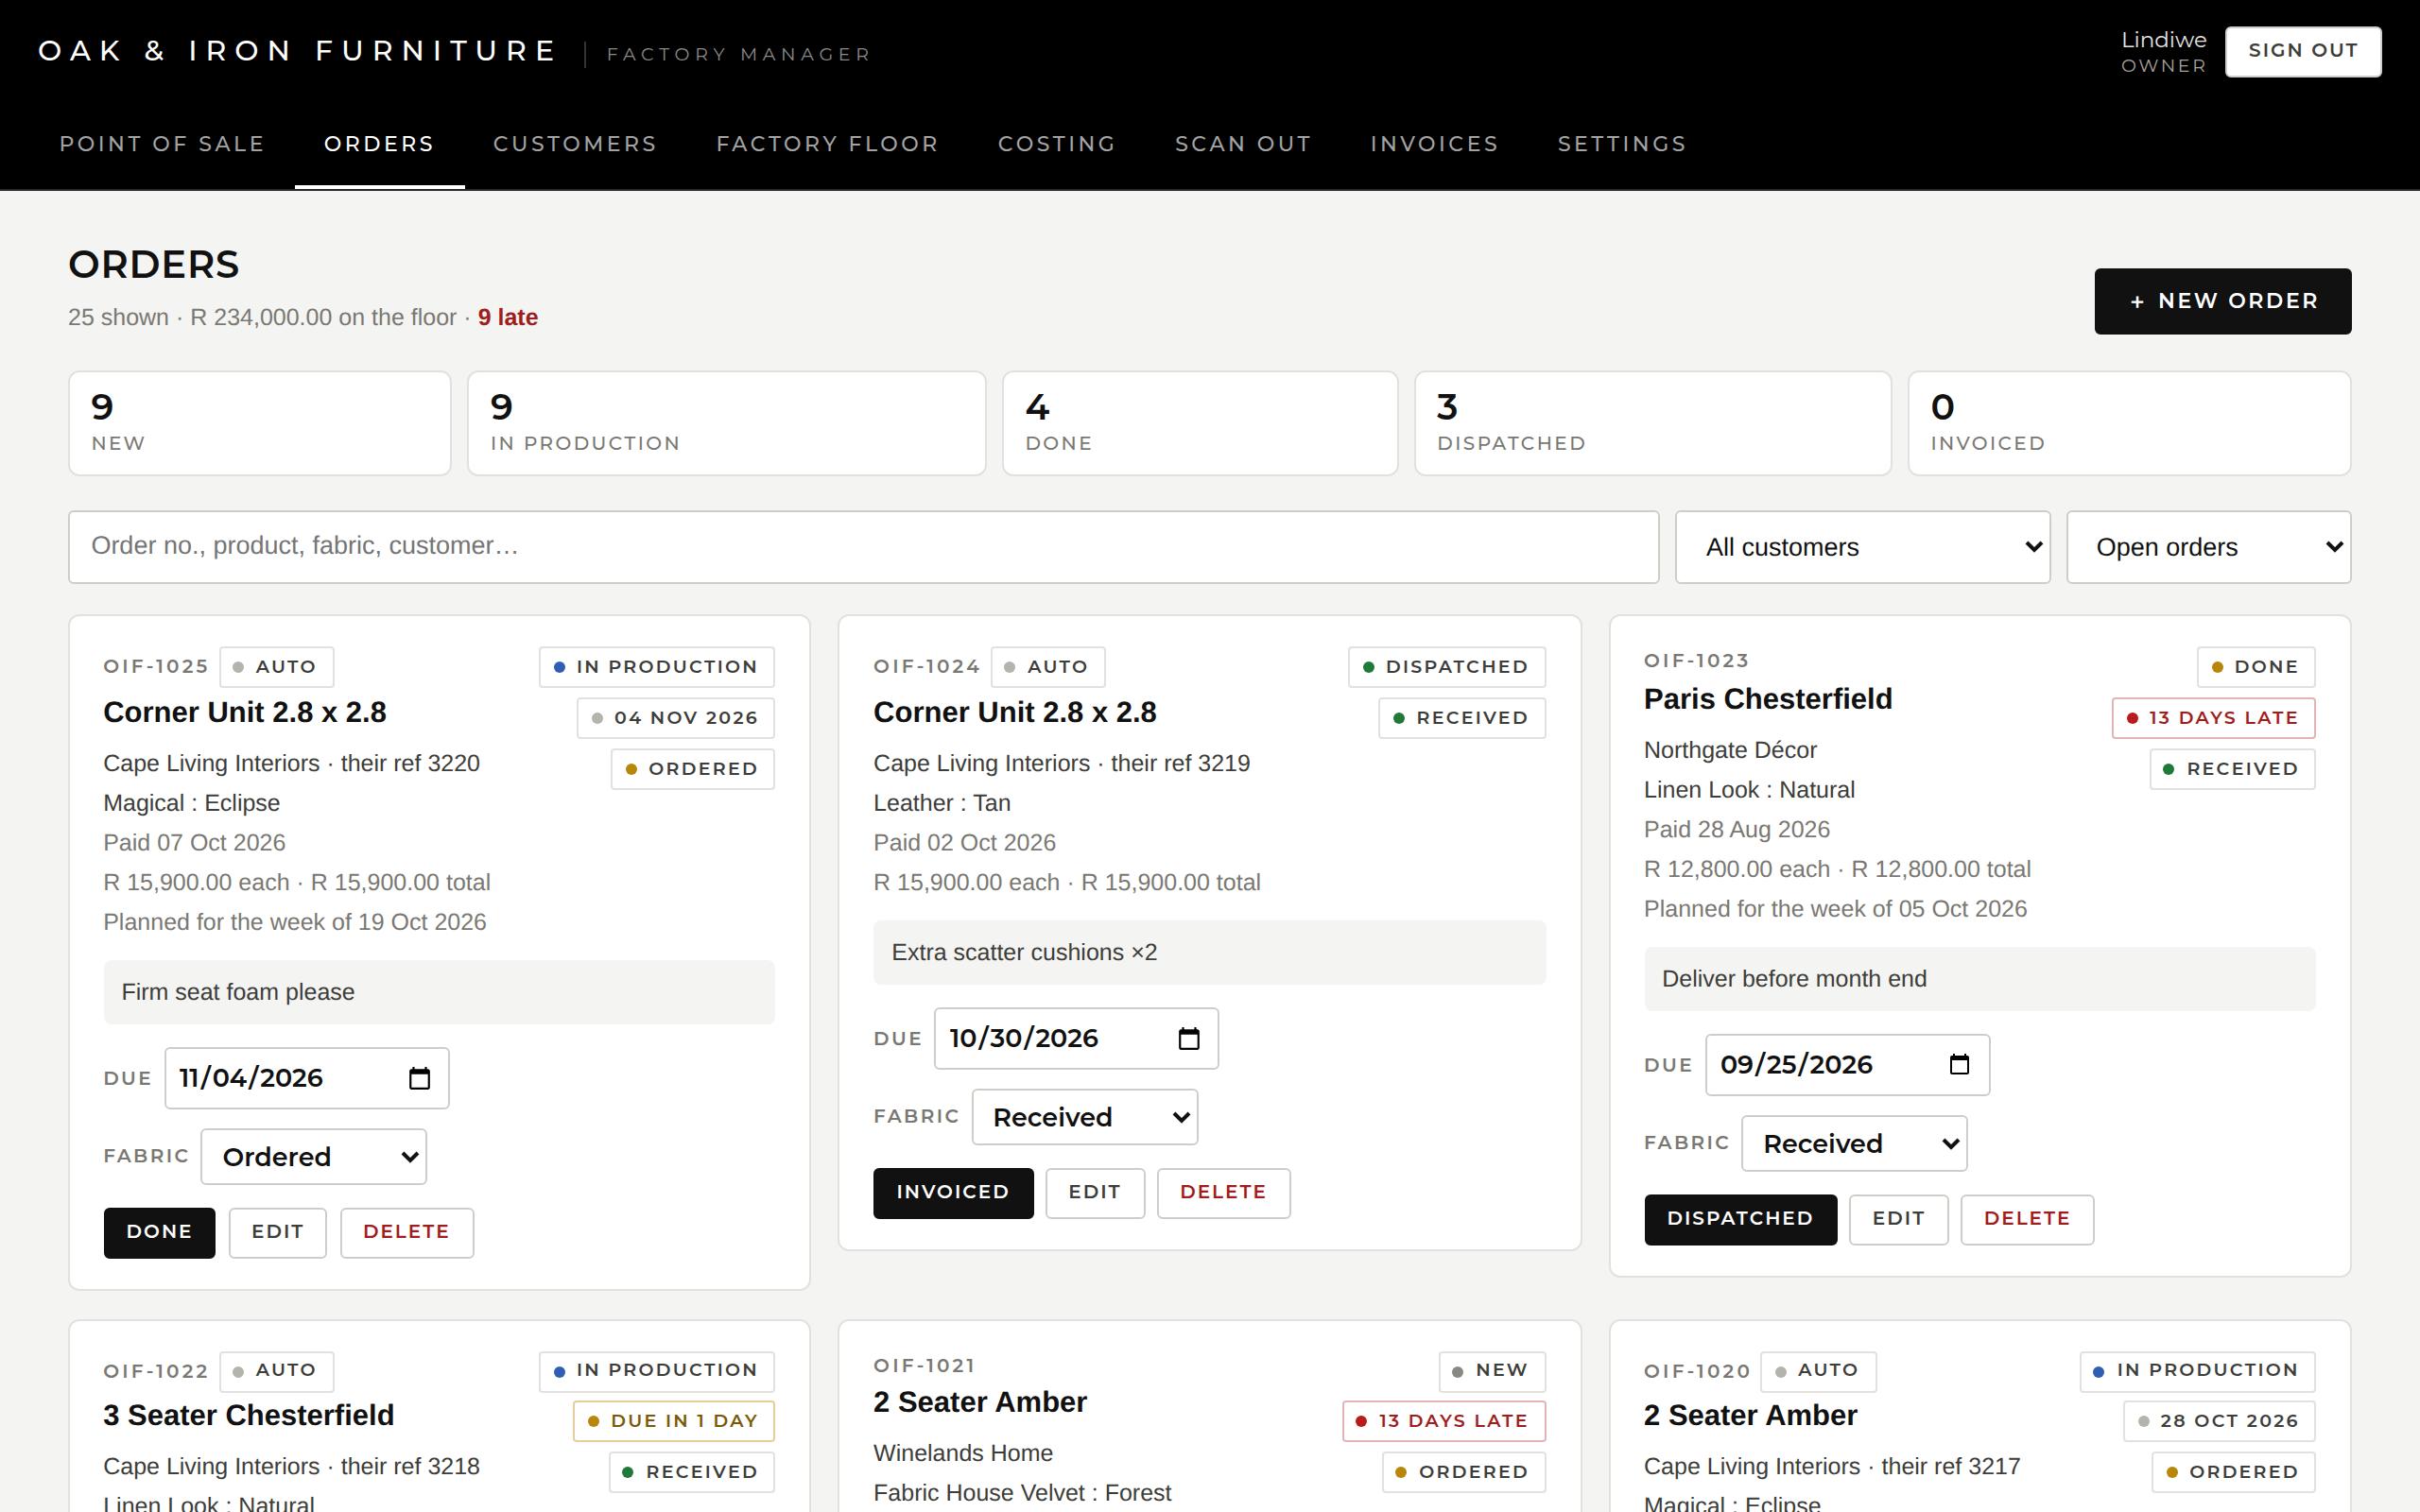Click the OIF-1024 due date field
Image resolution: width=2420 pixels, height=1512 pixels.
(x=1076, y=1038)
